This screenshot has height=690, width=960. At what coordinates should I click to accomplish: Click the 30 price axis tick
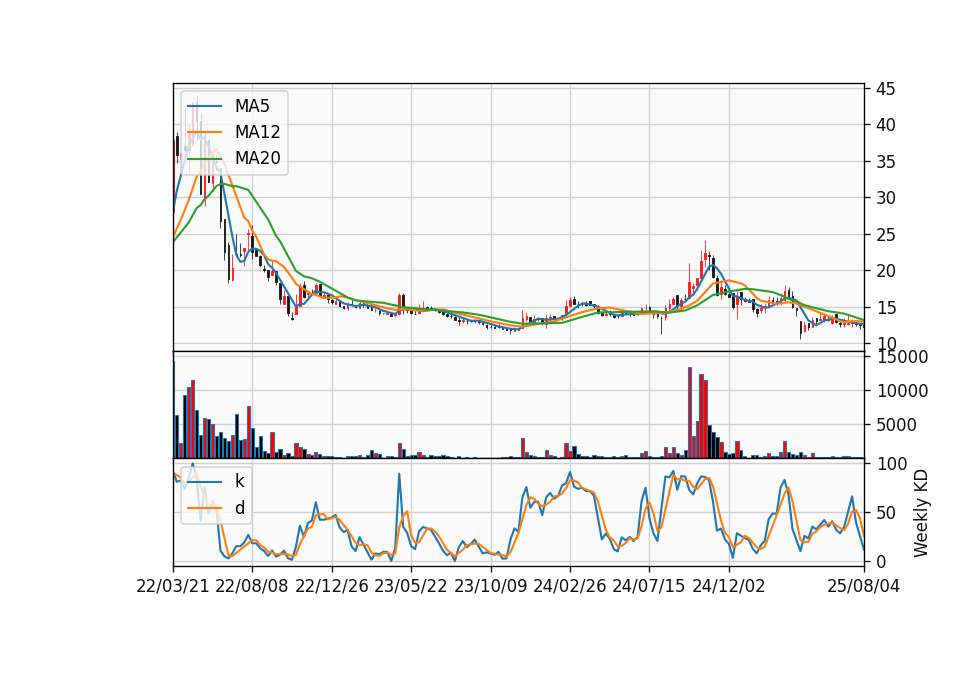click(886, 198)
